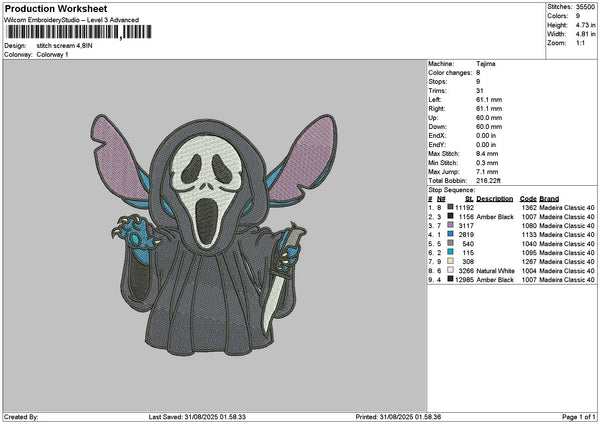Viewport: 600px width, 424px height.
Task: Click the Max Stitch value '8.4 mm'
Action: click(487, 154)
